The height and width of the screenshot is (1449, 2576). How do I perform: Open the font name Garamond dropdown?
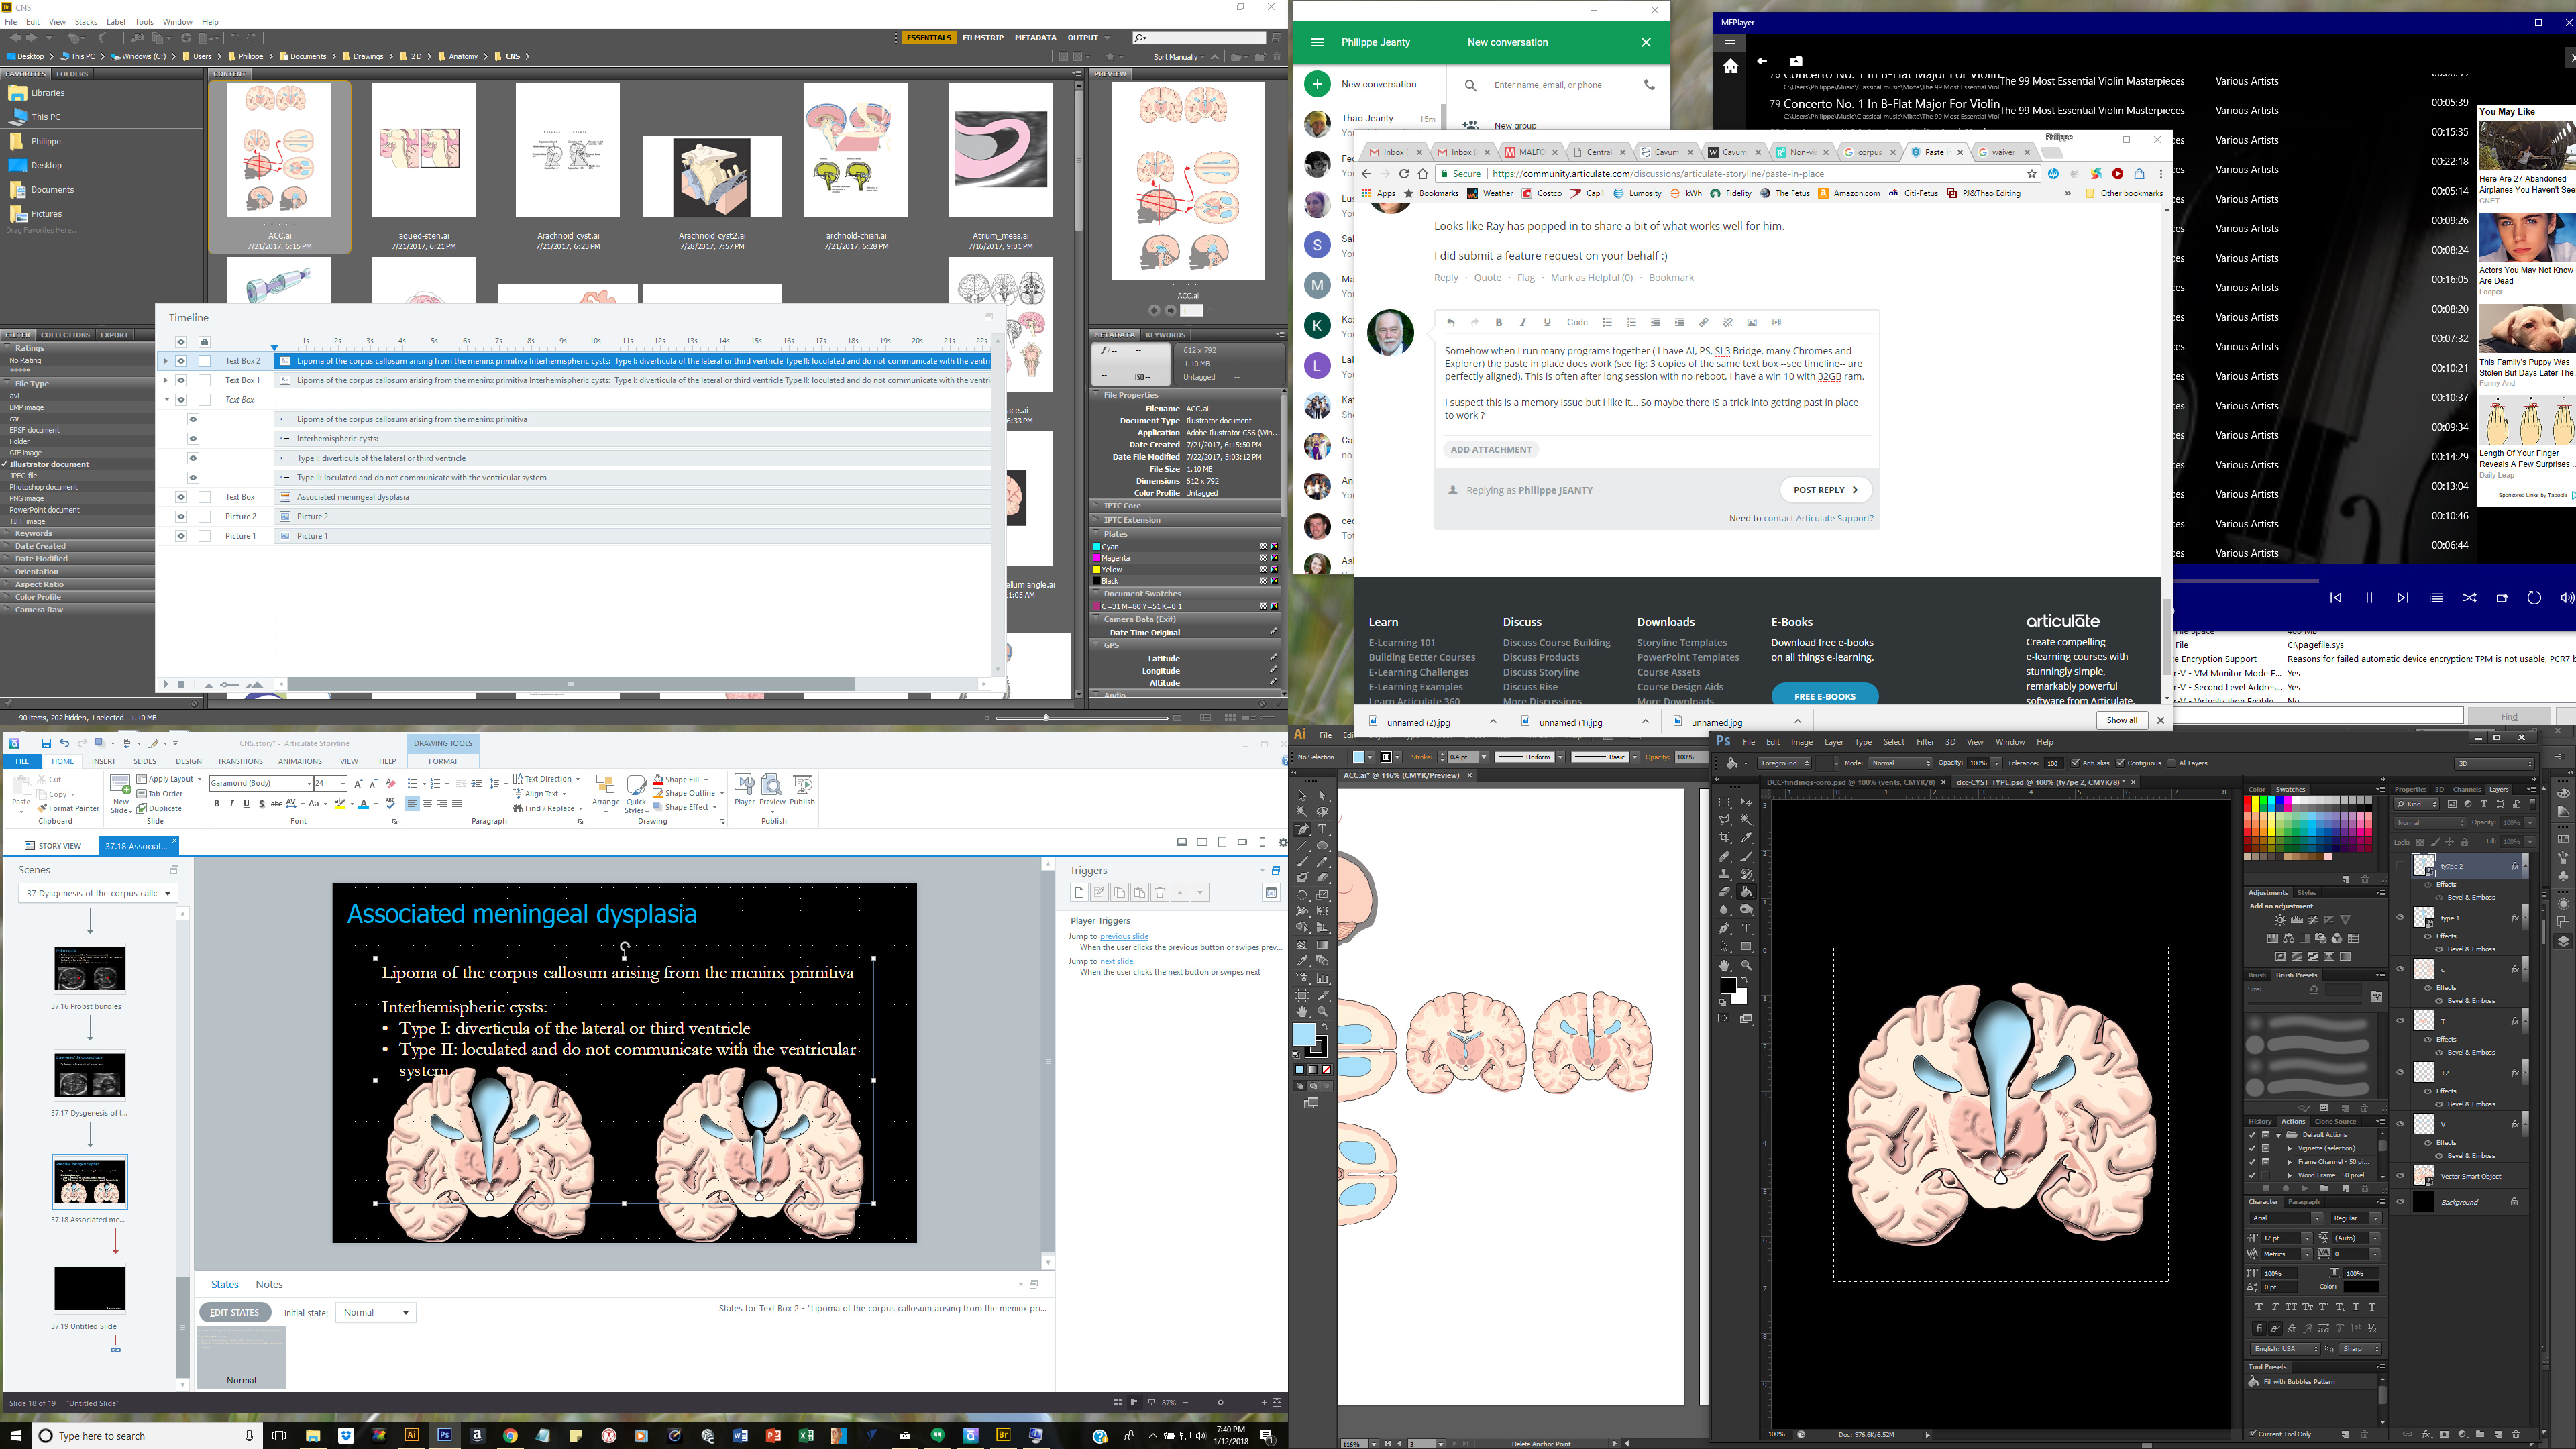click(x=309, y=783)
